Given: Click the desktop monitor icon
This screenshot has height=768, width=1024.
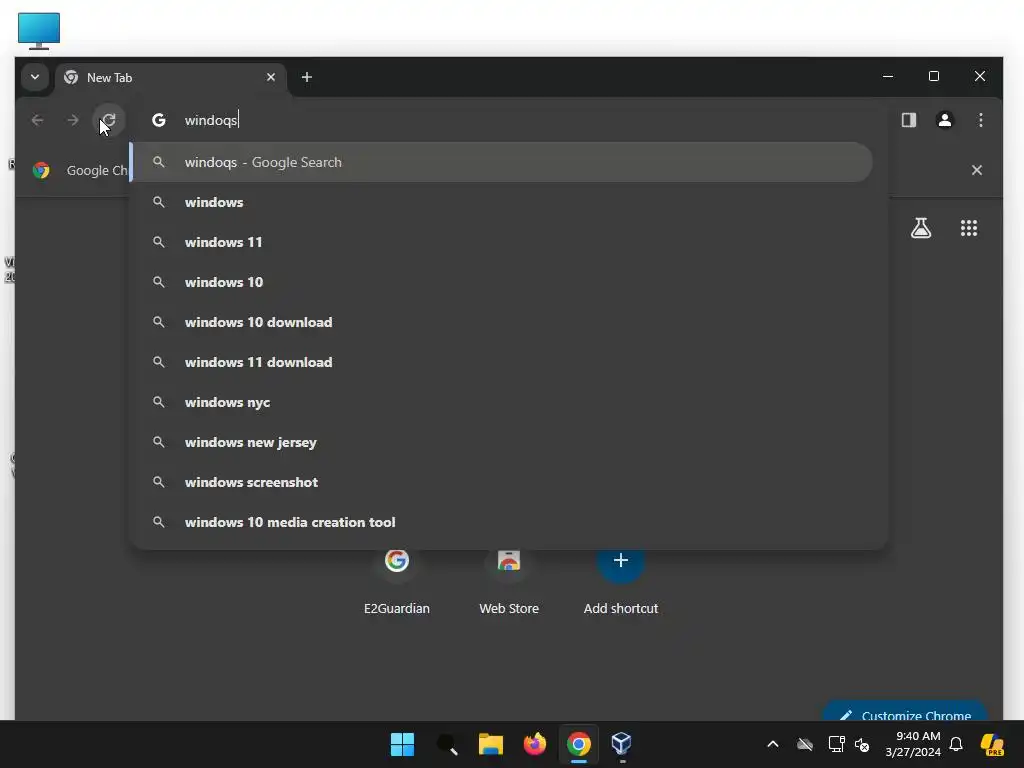Looking at the screenshot, I should pos(39,31).
